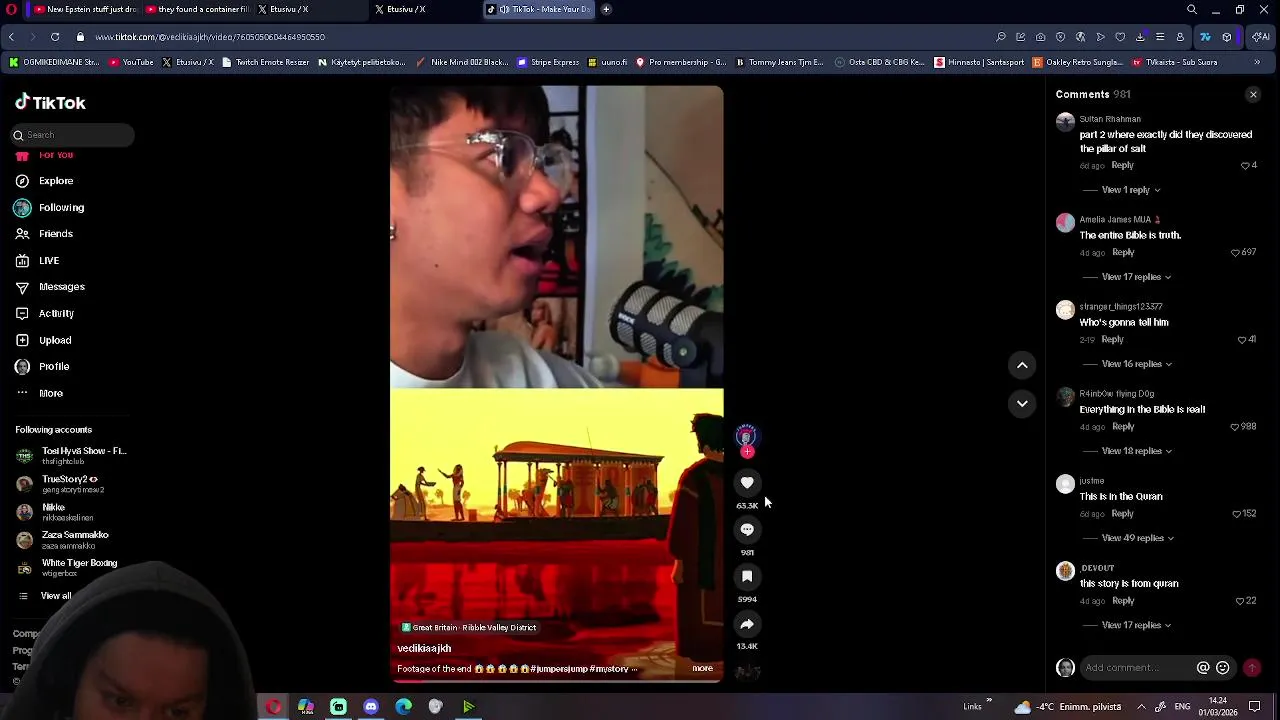This screenshot has height=720, width=1280.
Task: Reload the page in browser toolbar
Action: tap(55, 37)
